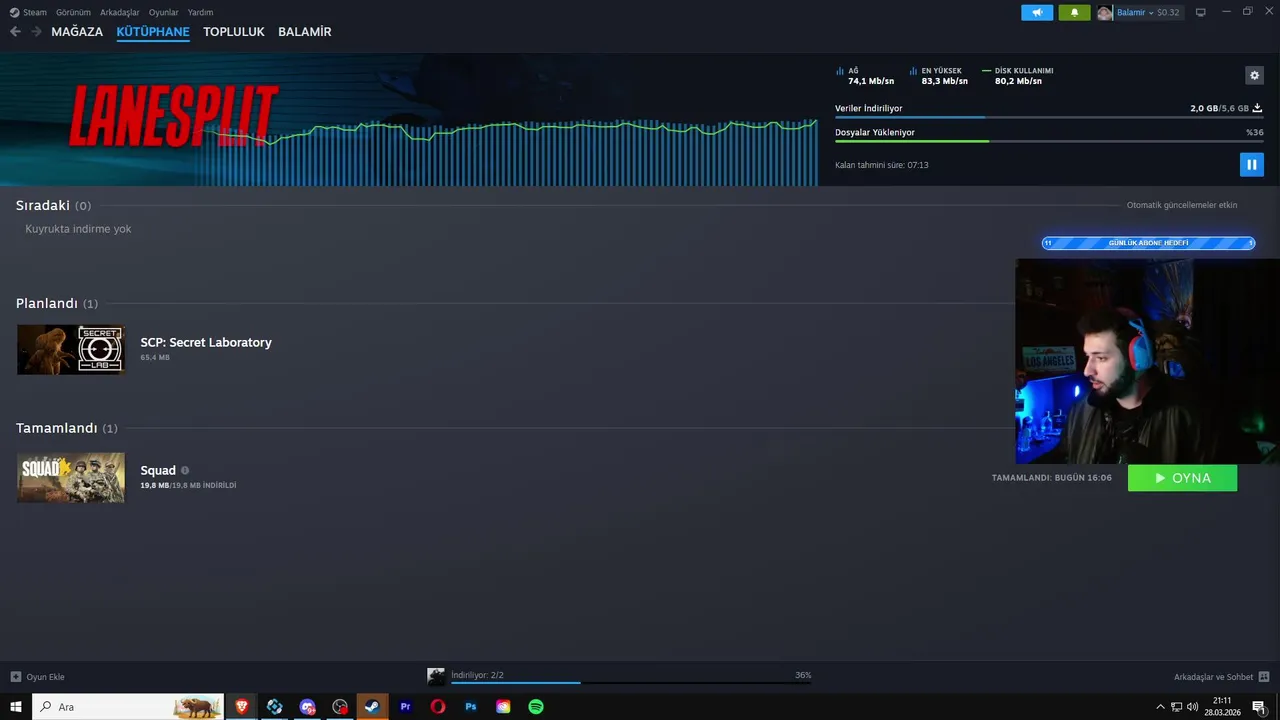This screenshot has width=1280, height=720.
Task: Open the Squad game thumbnail
Action: [x=71, y=477]
